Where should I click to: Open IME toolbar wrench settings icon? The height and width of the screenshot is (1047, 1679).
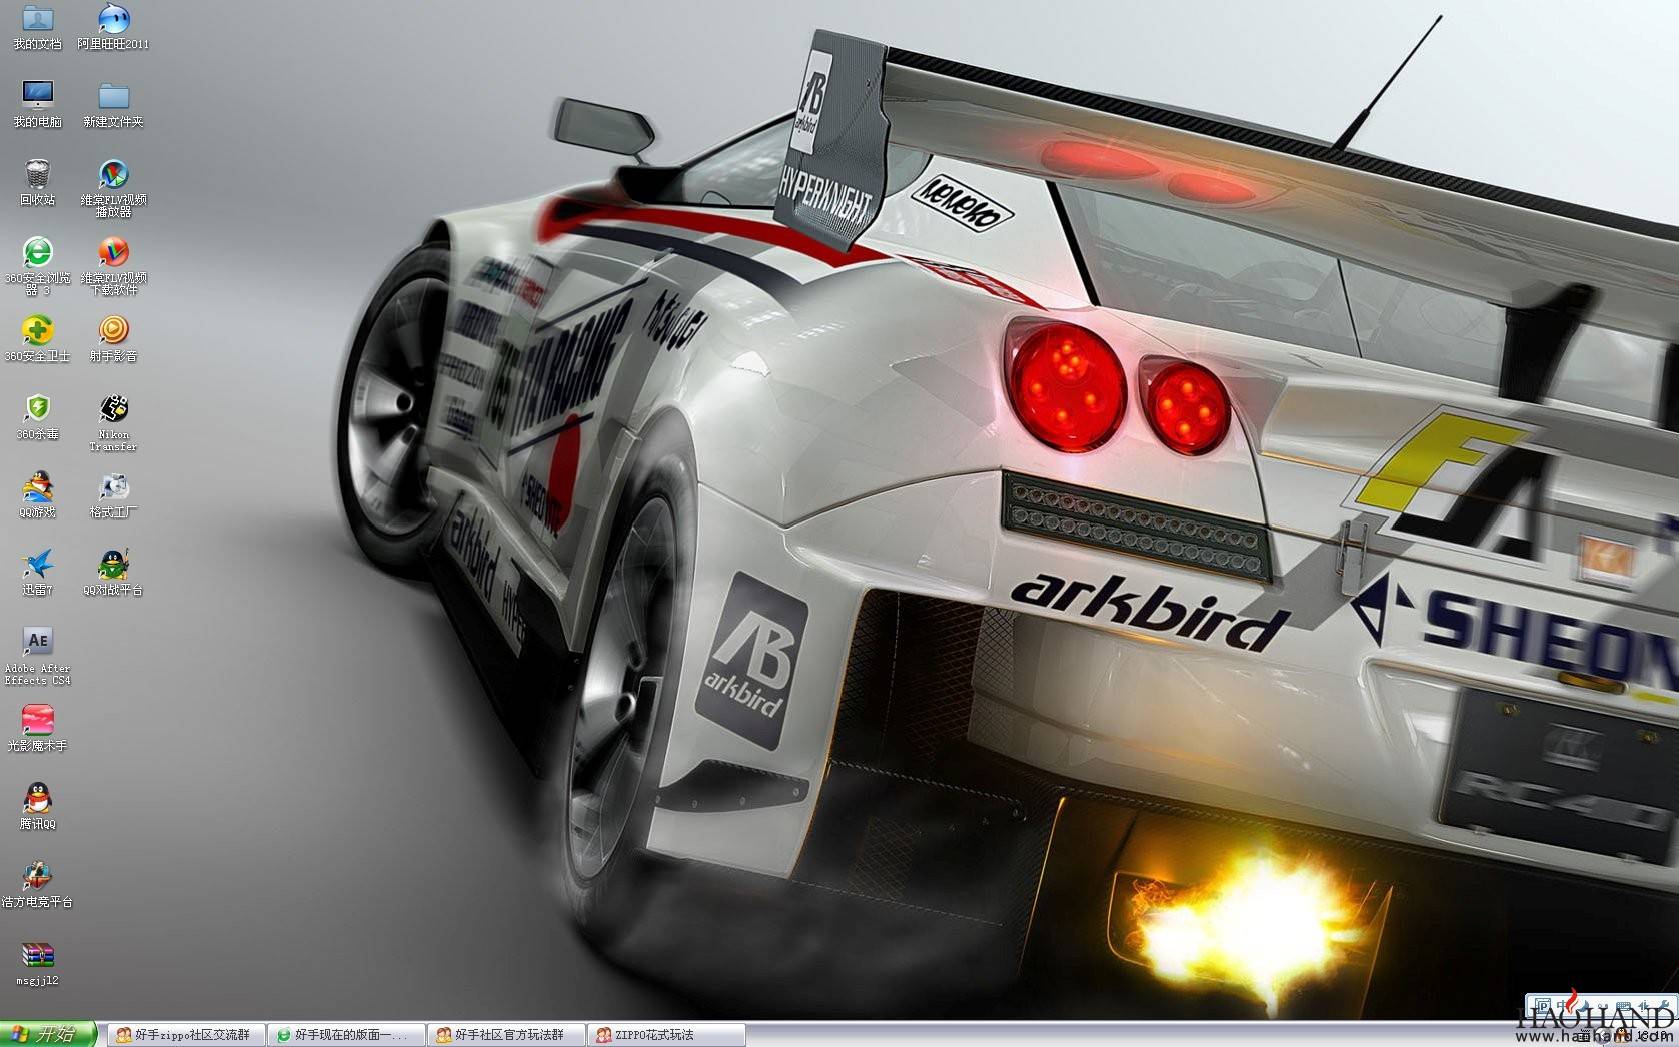pyautogui.click(x=1665, y=1005)
